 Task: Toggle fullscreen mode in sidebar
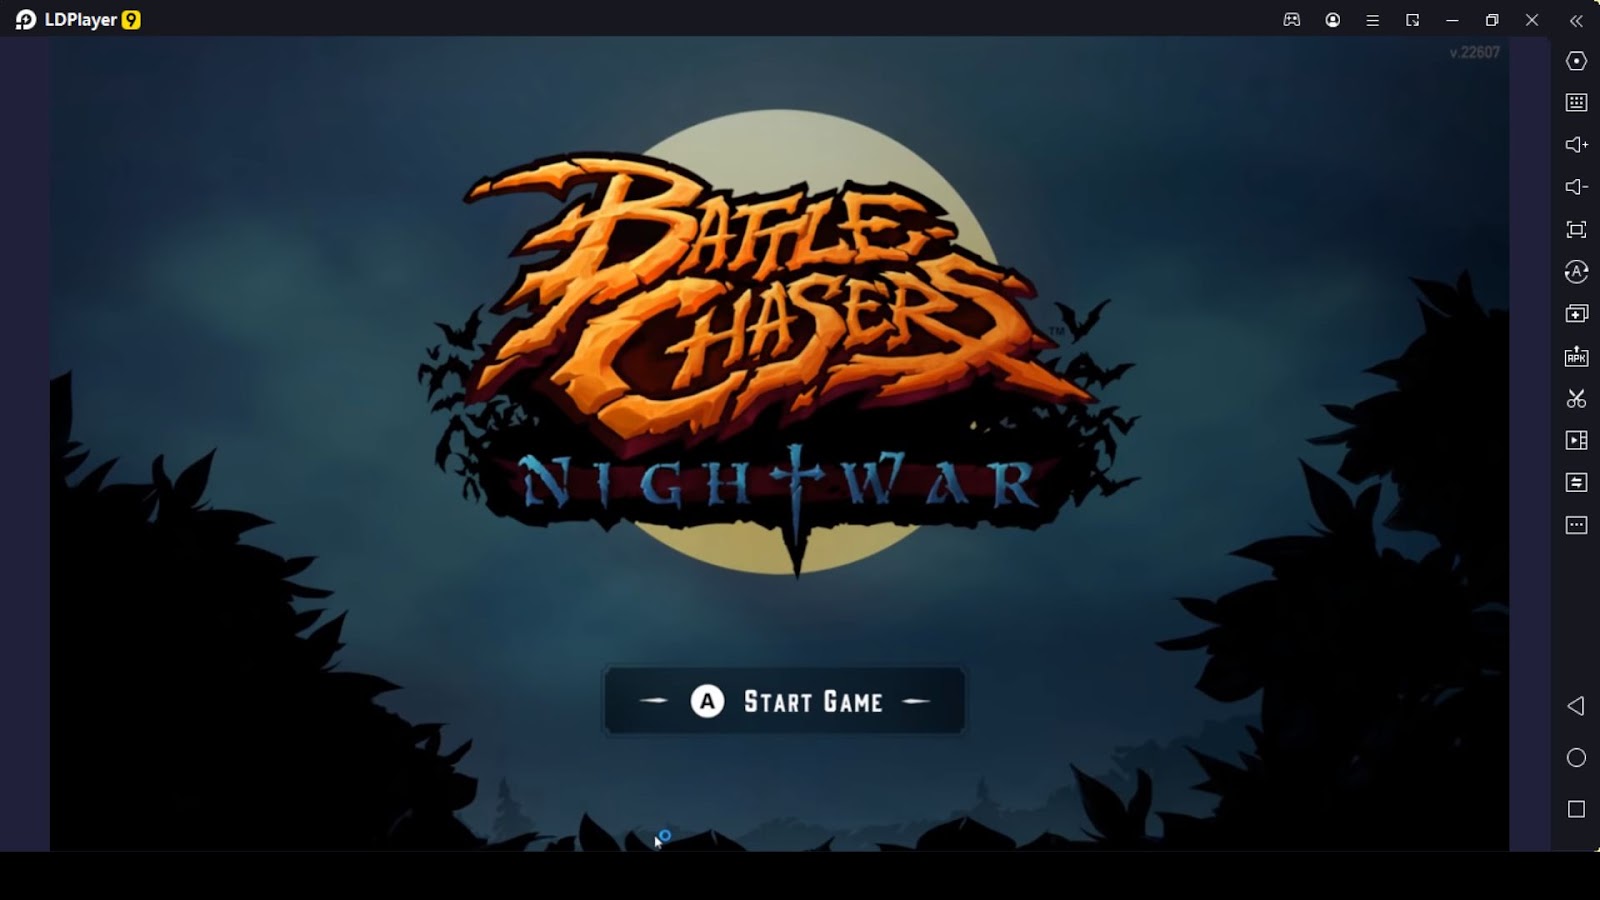(1576, 230)
